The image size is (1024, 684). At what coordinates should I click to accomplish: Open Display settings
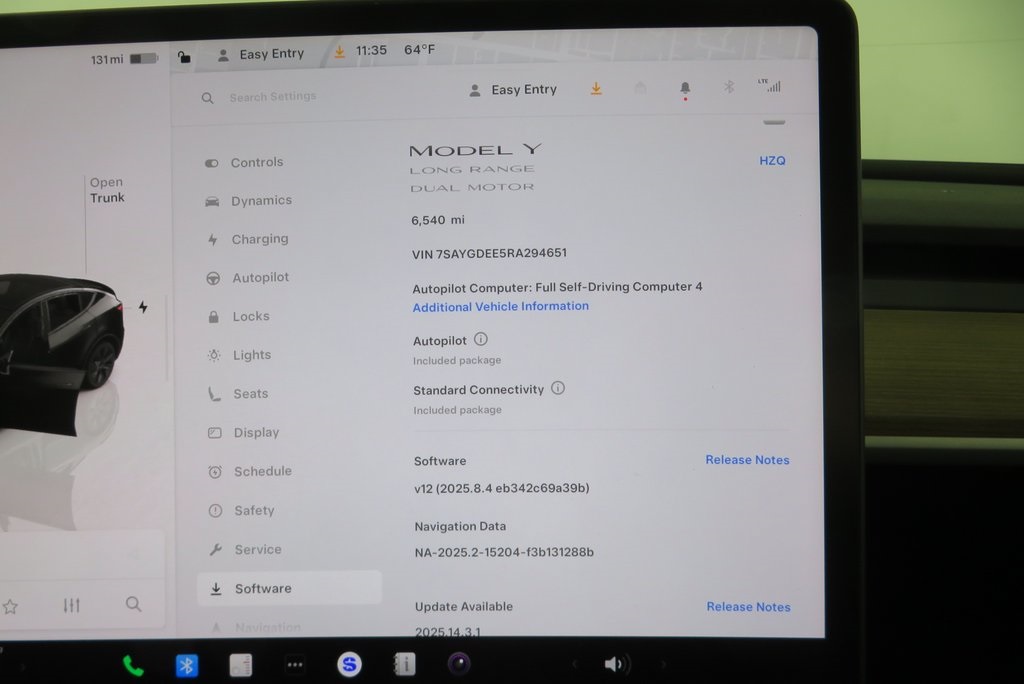(244, 432)
